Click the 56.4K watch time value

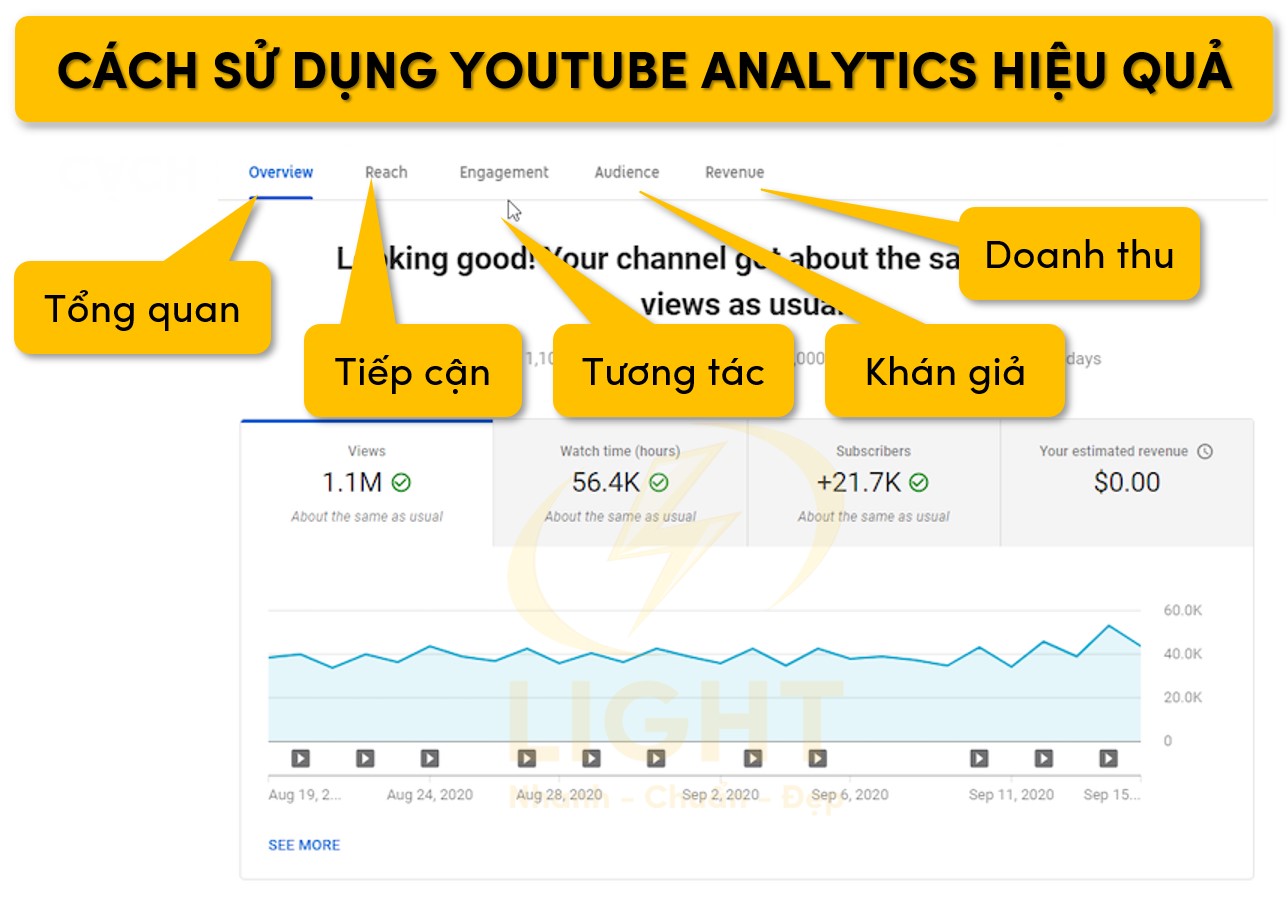click(606, 483)
